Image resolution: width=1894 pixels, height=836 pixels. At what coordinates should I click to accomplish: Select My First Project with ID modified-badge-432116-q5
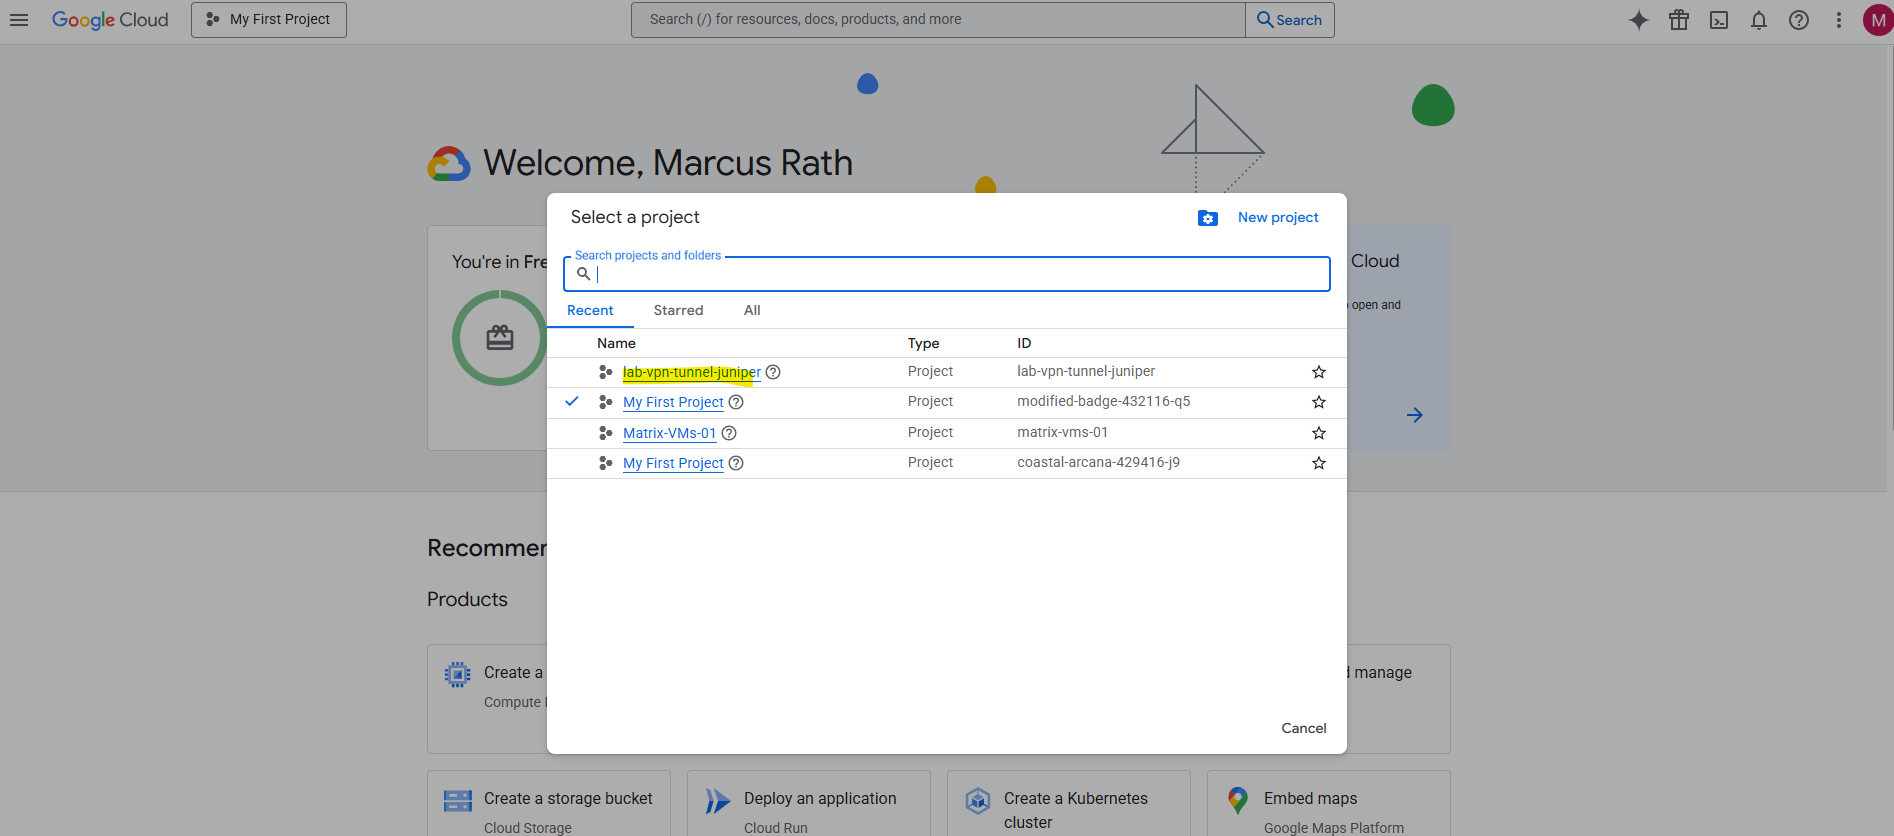point(673,402)
